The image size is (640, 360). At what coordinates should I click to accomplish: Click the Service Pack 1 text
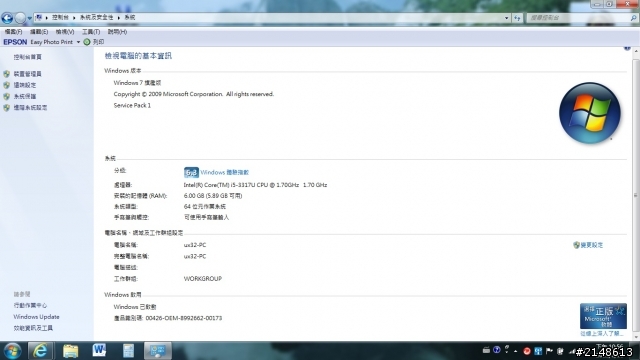pyautogui.click(x=132, y=105)
